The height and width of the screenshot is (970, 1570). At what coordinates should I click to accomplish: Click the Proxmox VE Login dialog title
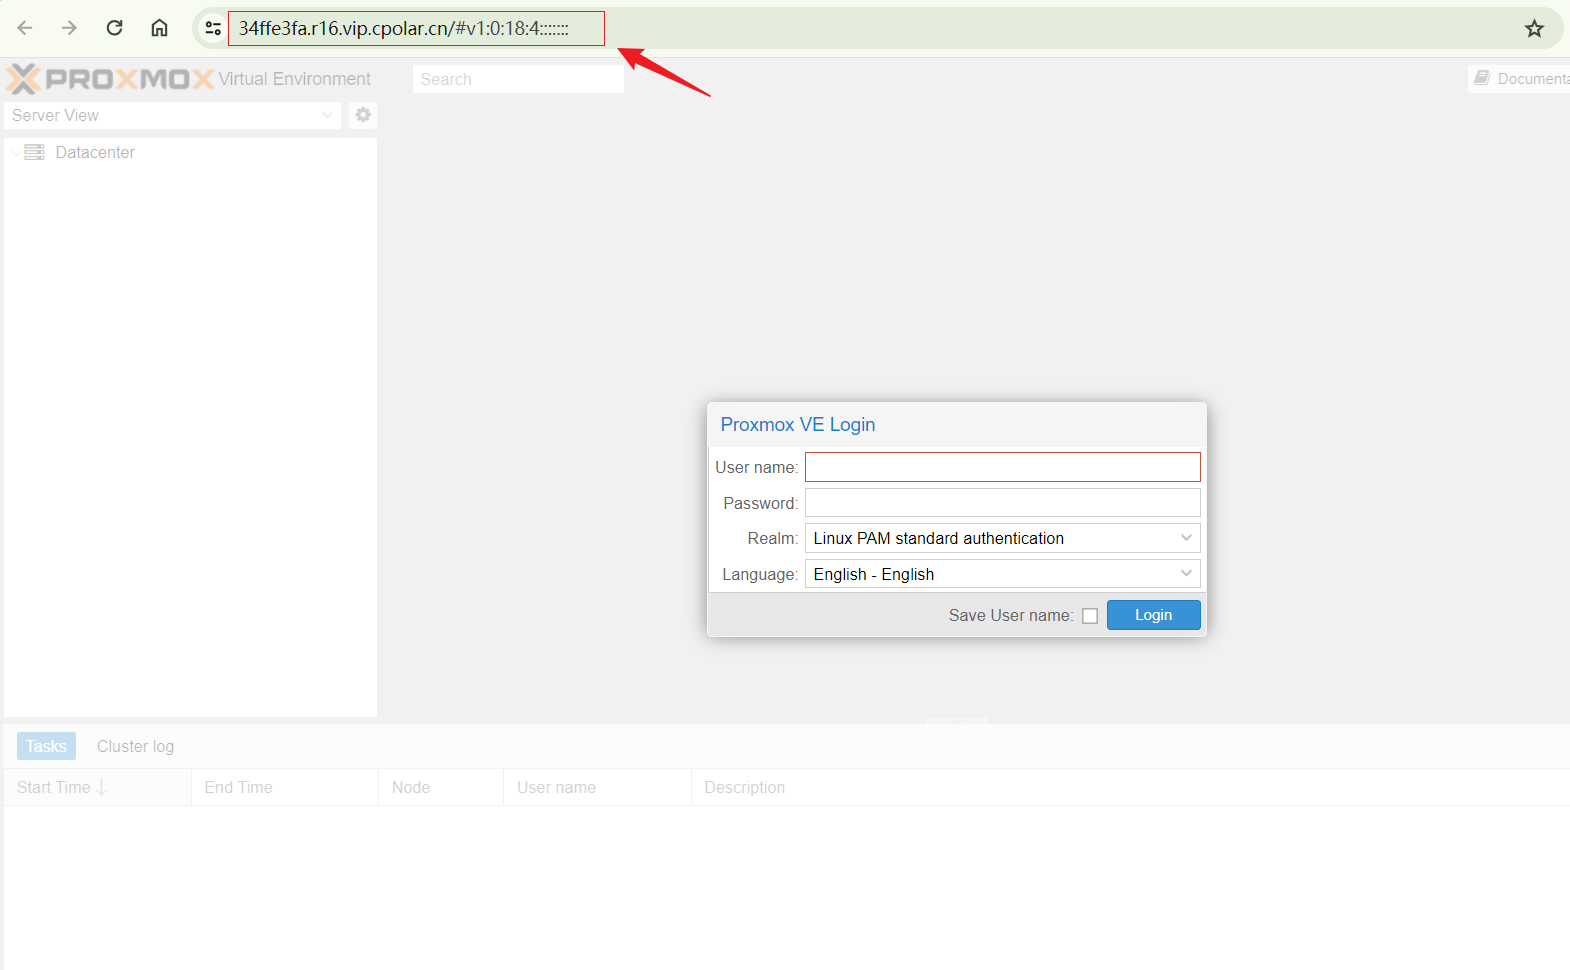pyautogui.click(x=798, y=424)
